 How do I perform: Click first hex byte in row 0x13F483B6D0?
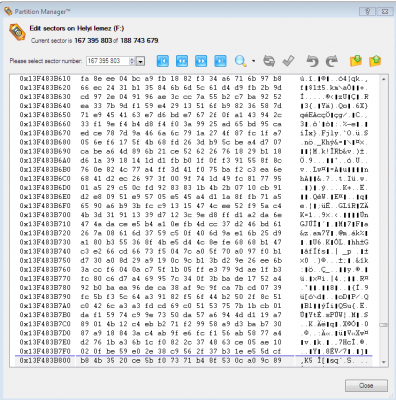[x=85, y=188]
